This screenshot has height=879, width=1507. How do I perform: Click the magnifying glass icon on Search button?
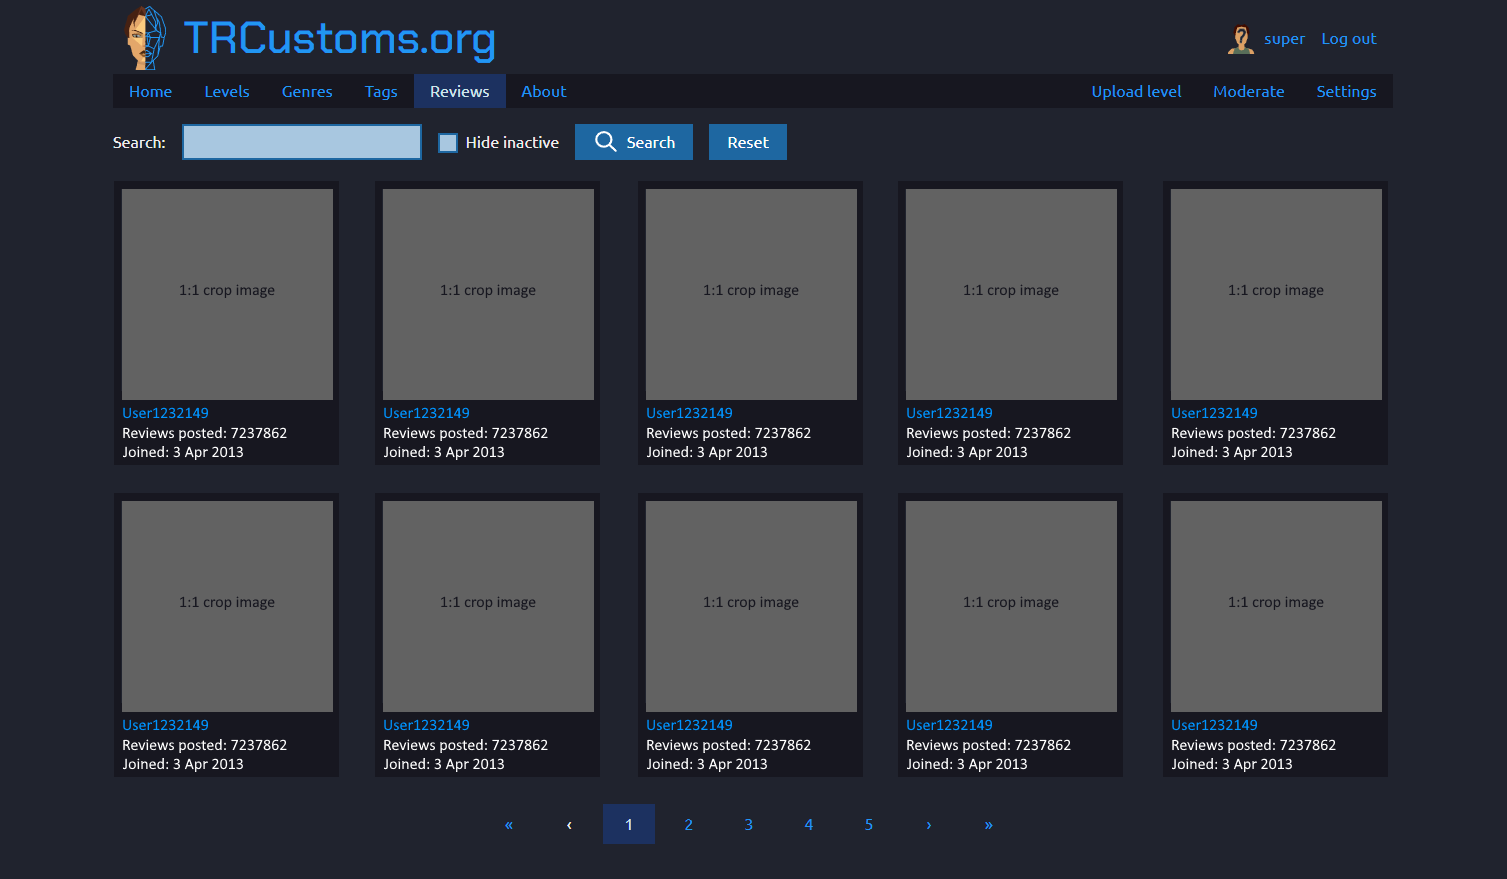(605, 141)
